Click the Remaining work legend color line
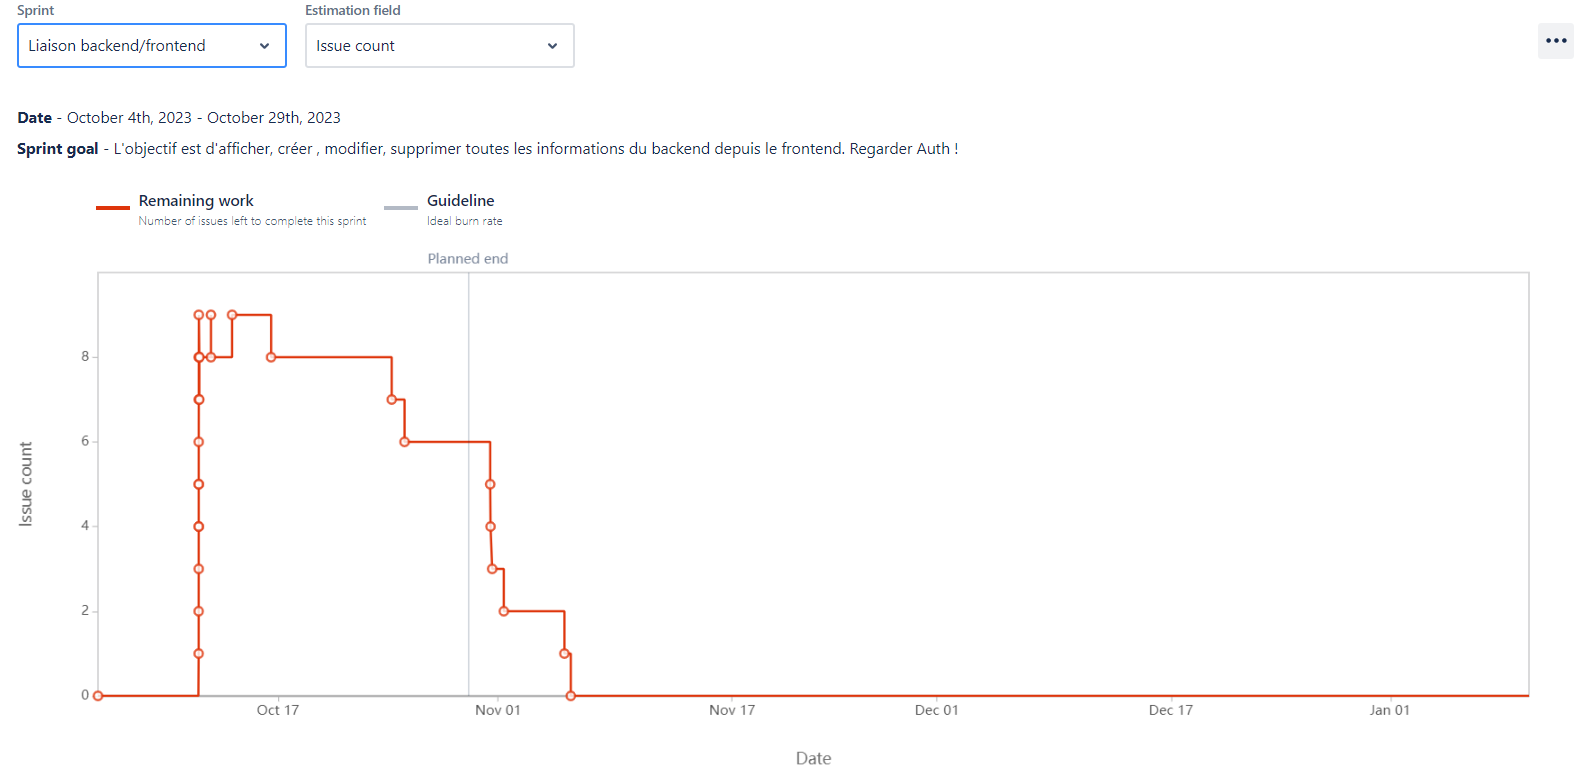 (x=112, y=208)
